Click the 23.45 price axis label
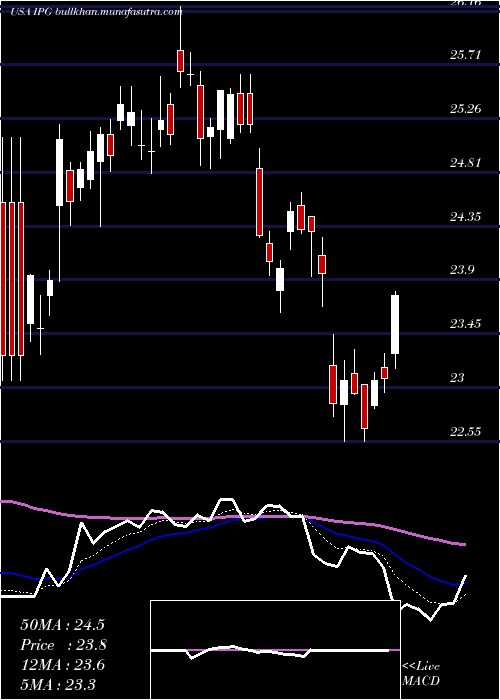500x700 pixels. 465,324
